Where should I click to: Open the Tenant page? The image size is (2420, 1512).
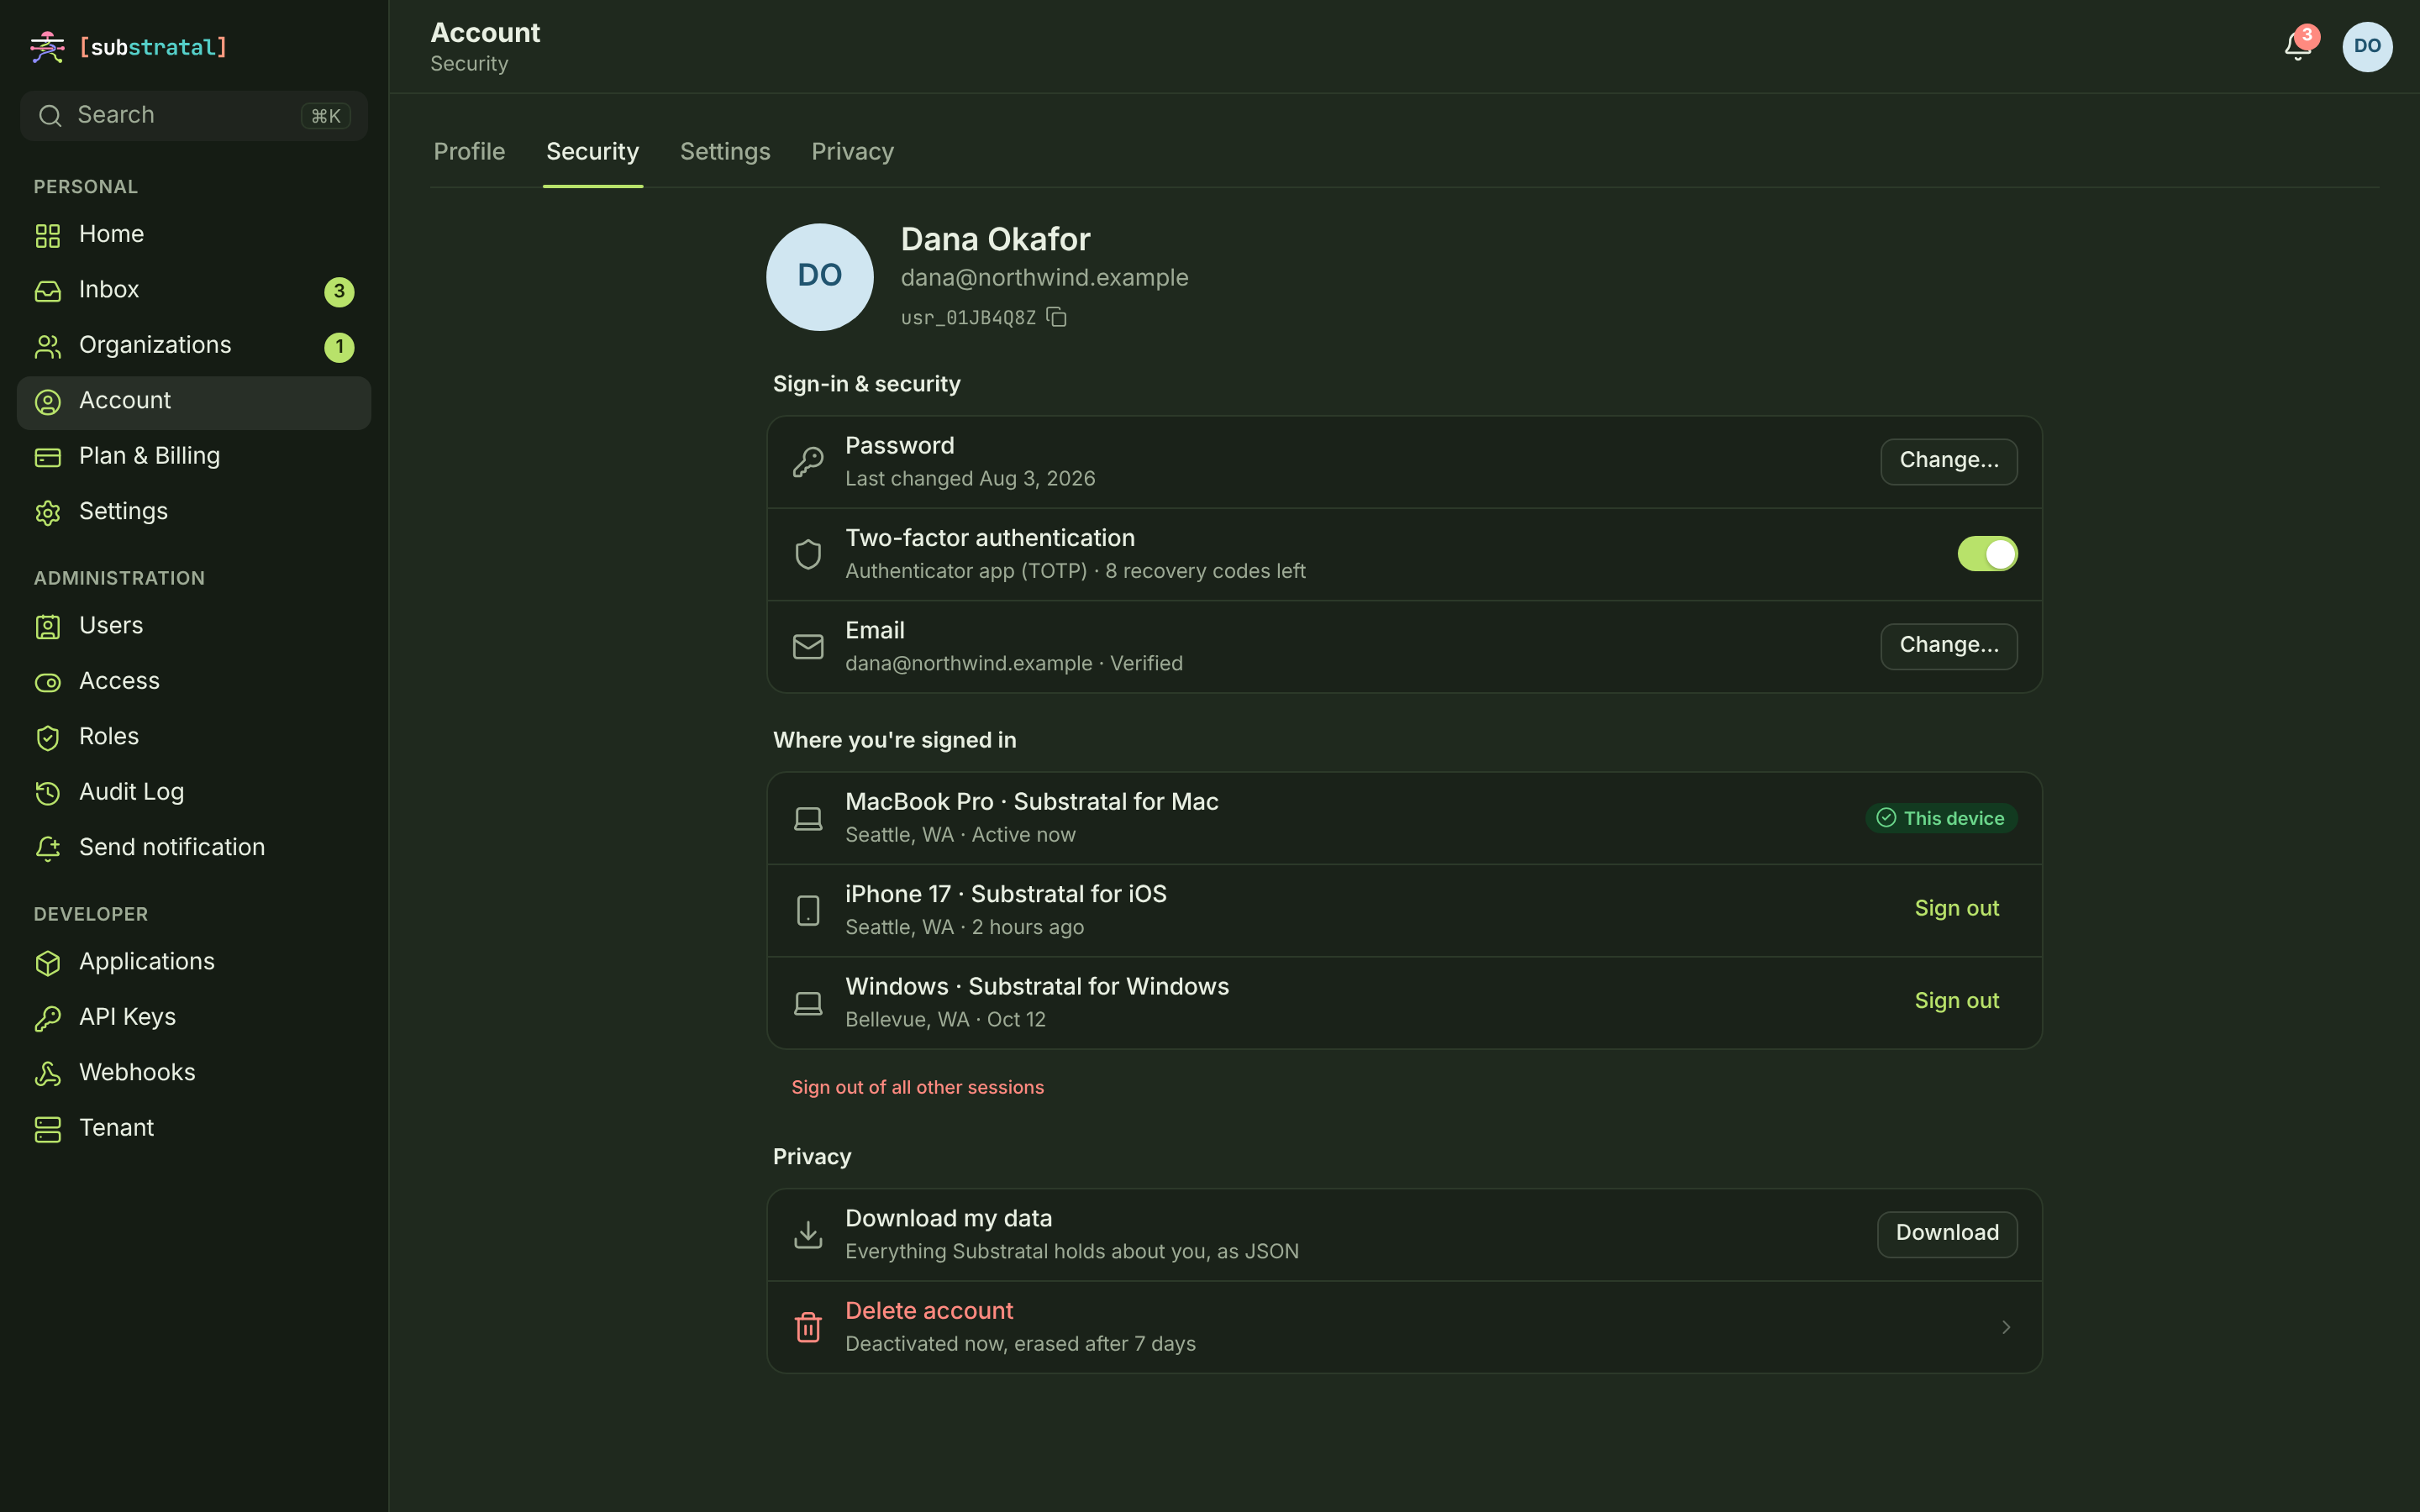194,1128
